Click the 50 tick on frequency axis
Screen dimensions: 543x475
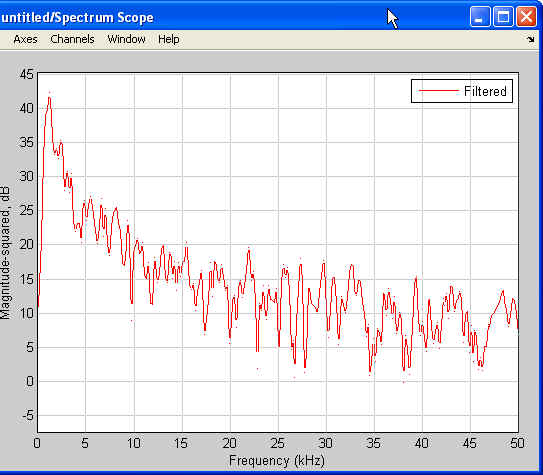tap(517, 443)
